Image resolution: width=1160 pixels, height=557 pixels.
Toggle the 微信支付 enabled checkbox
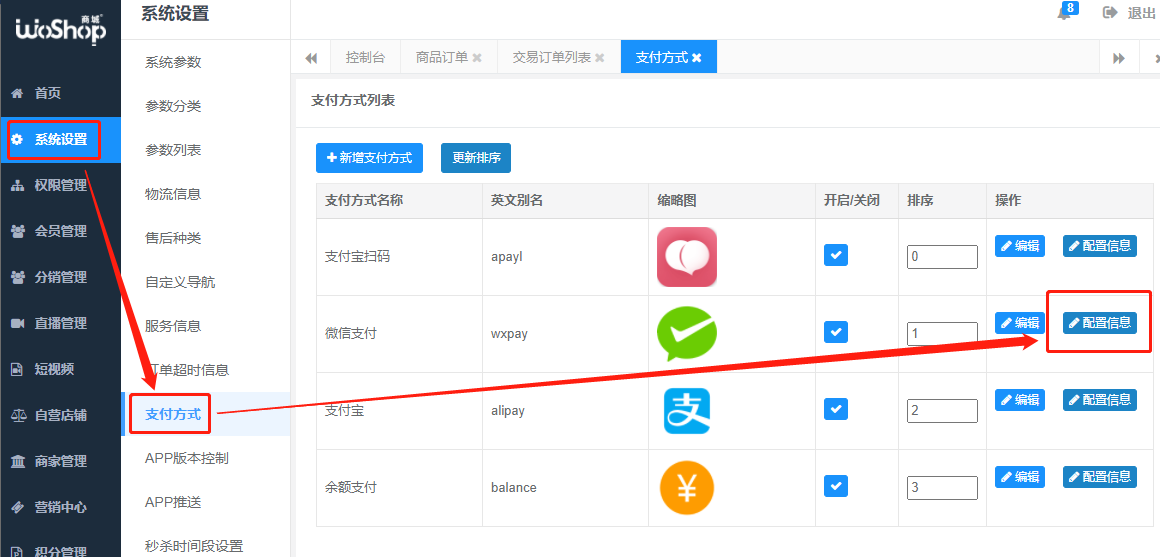pos(836,332)
